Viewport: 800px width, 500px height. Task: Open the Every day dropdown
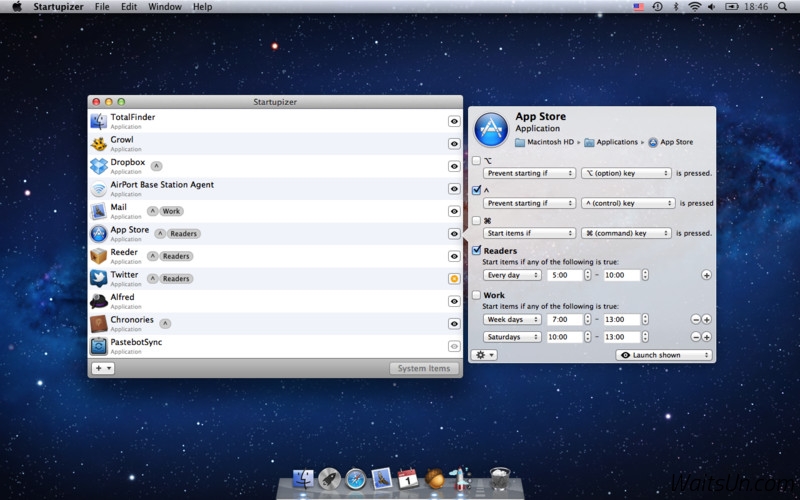(512, 275)
